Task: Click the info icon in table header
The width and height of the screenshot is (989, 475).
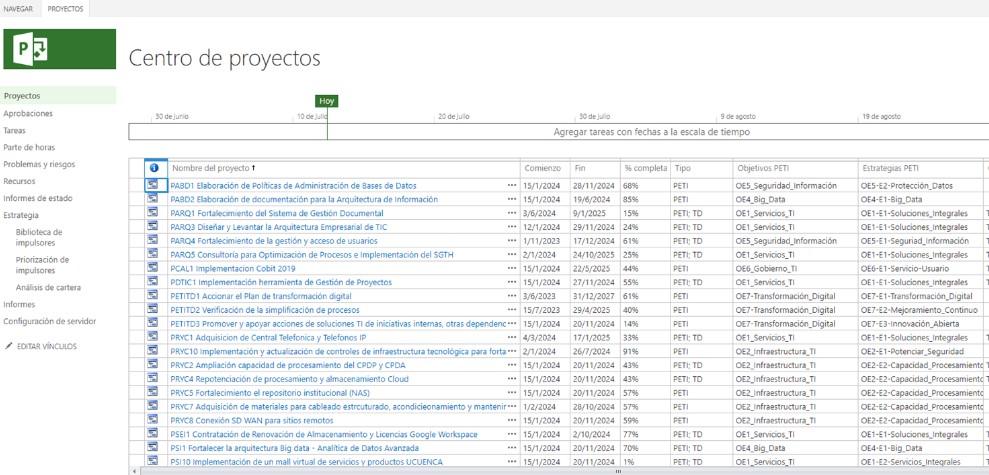Action: tap(154, 168)
